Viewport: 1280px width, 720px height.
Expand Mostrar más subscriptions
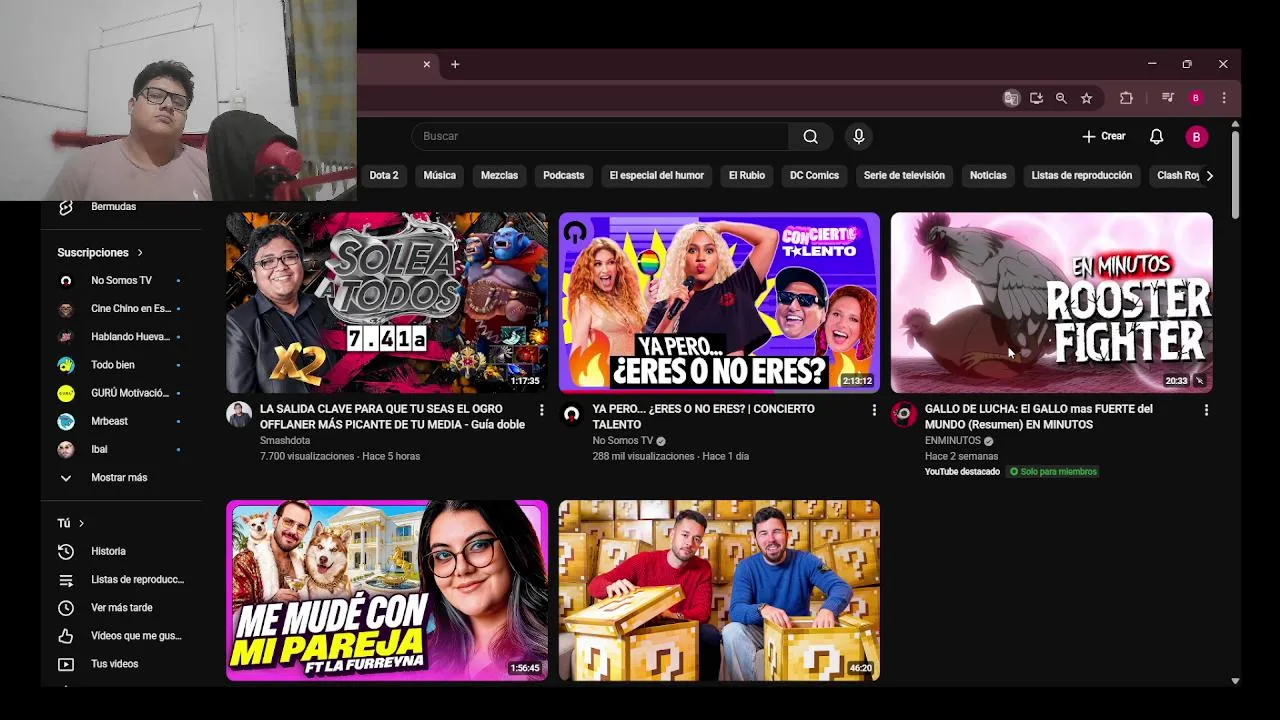point(120,477)
